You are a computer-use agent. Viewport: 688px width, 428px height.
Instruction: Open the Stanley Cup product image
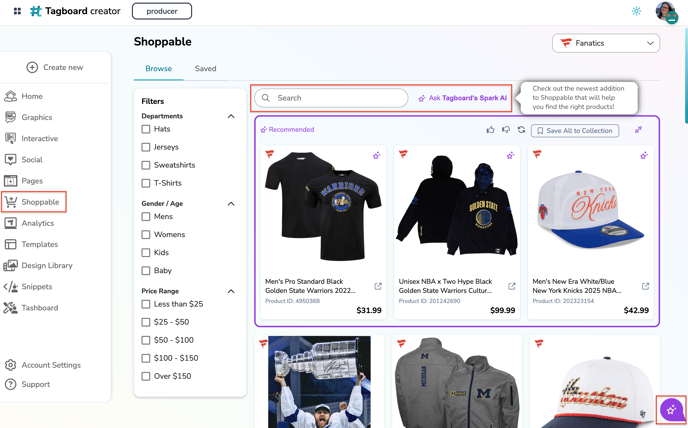(x=319, y=382)
